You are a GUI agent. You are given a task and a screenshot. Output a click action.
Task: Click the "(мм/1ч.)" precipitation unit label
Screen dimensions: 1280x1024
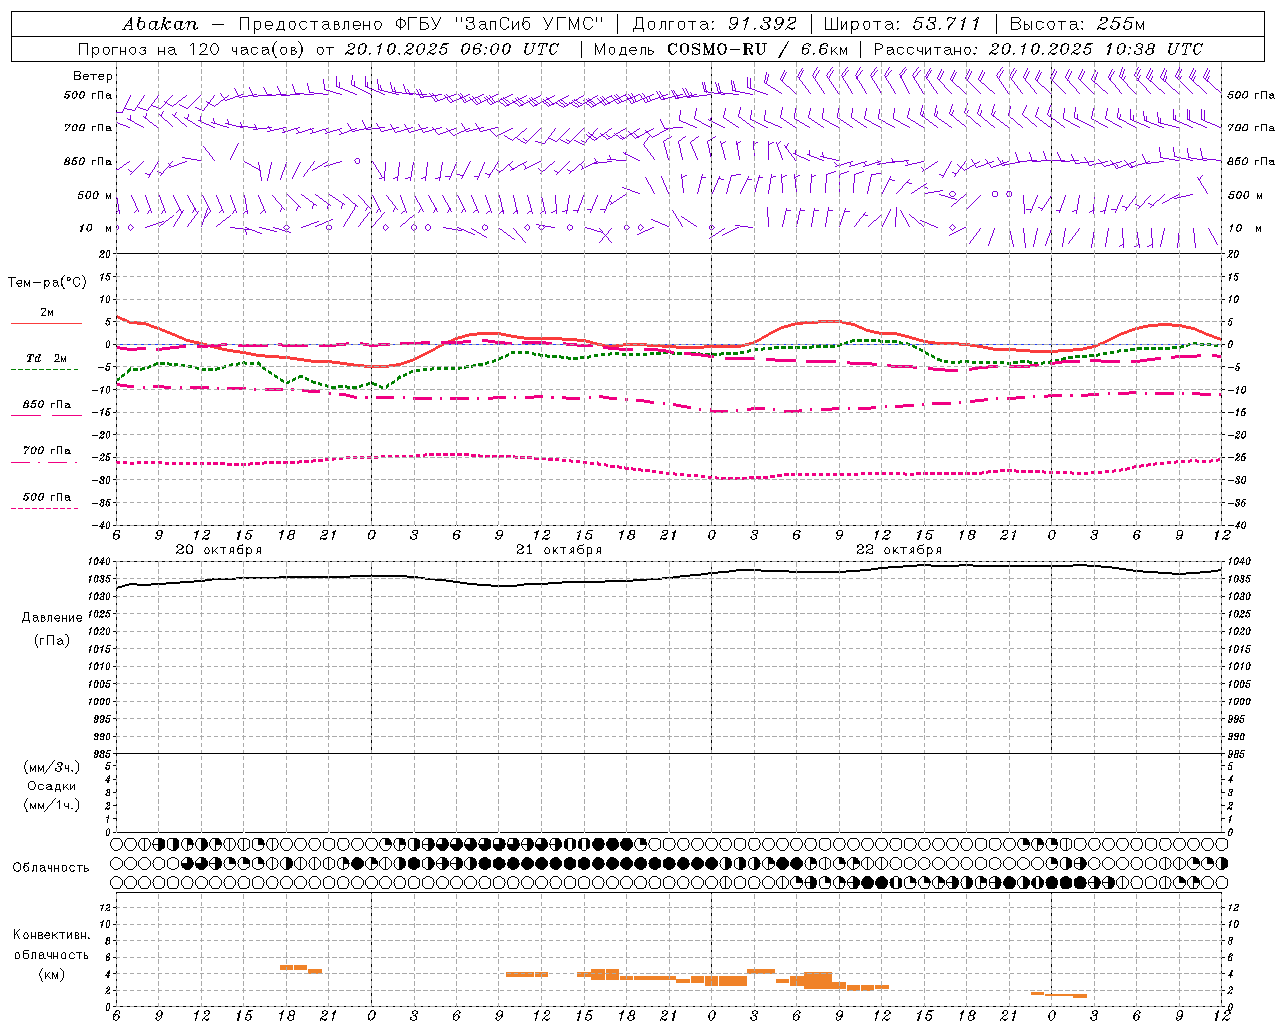52,805
